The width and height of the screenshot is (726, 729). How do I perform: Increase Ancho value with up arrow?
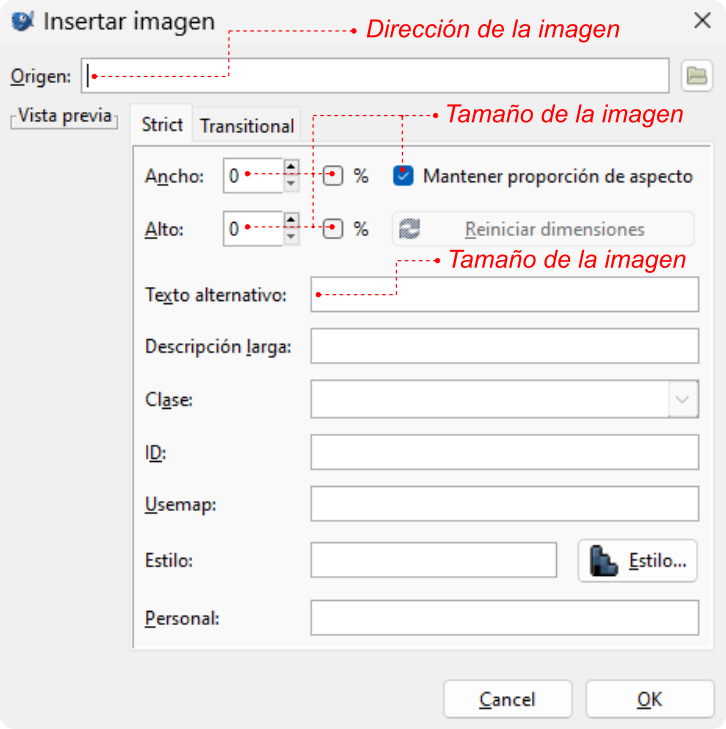291,168
